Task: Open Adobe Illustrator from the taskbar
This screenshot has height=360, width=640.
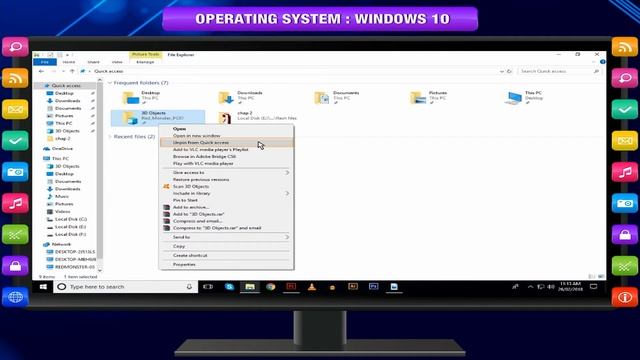Action: click(x=353, y=287)
